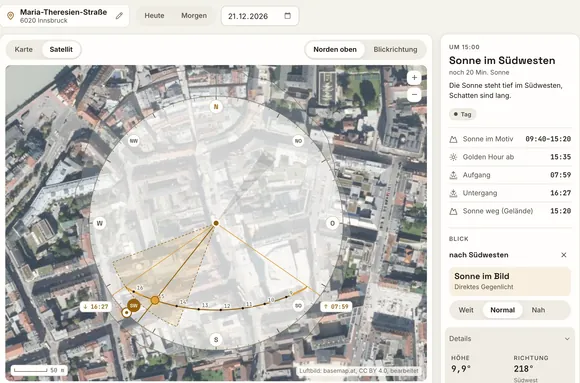Click the 'noch 20 Min. Sonne' text
580x383 pixels.
(479, 73)
